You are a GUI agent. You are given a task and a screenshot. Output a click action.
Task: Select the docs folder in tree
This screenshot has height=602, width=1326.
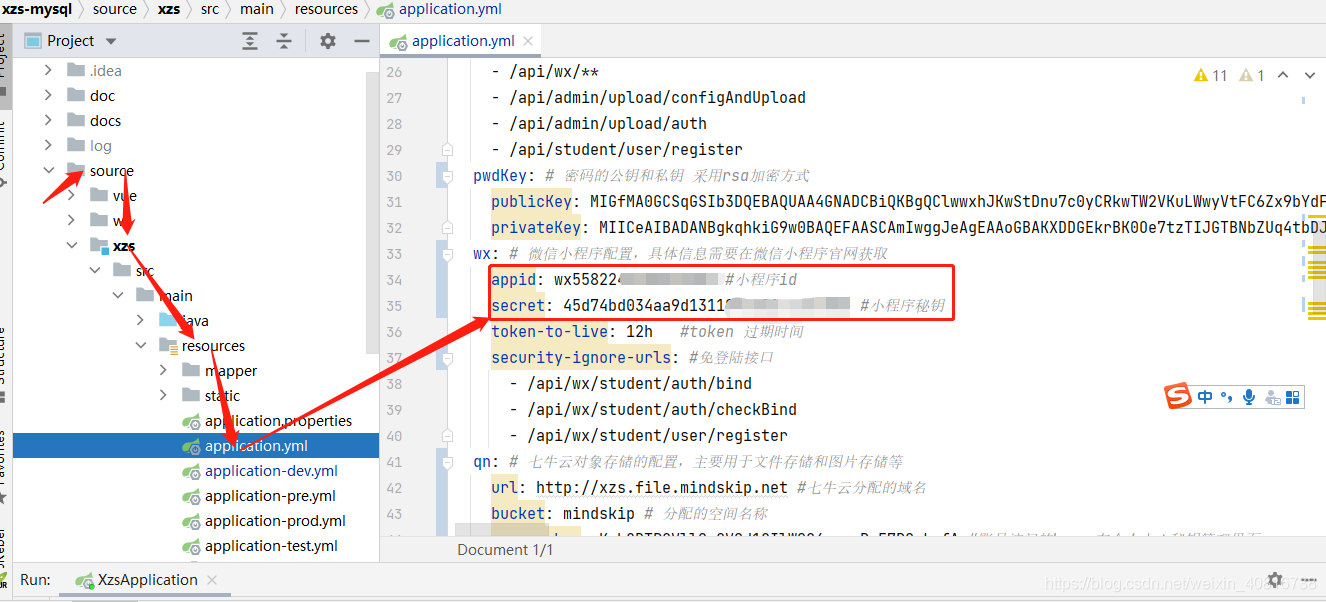(x=105, y=120)
